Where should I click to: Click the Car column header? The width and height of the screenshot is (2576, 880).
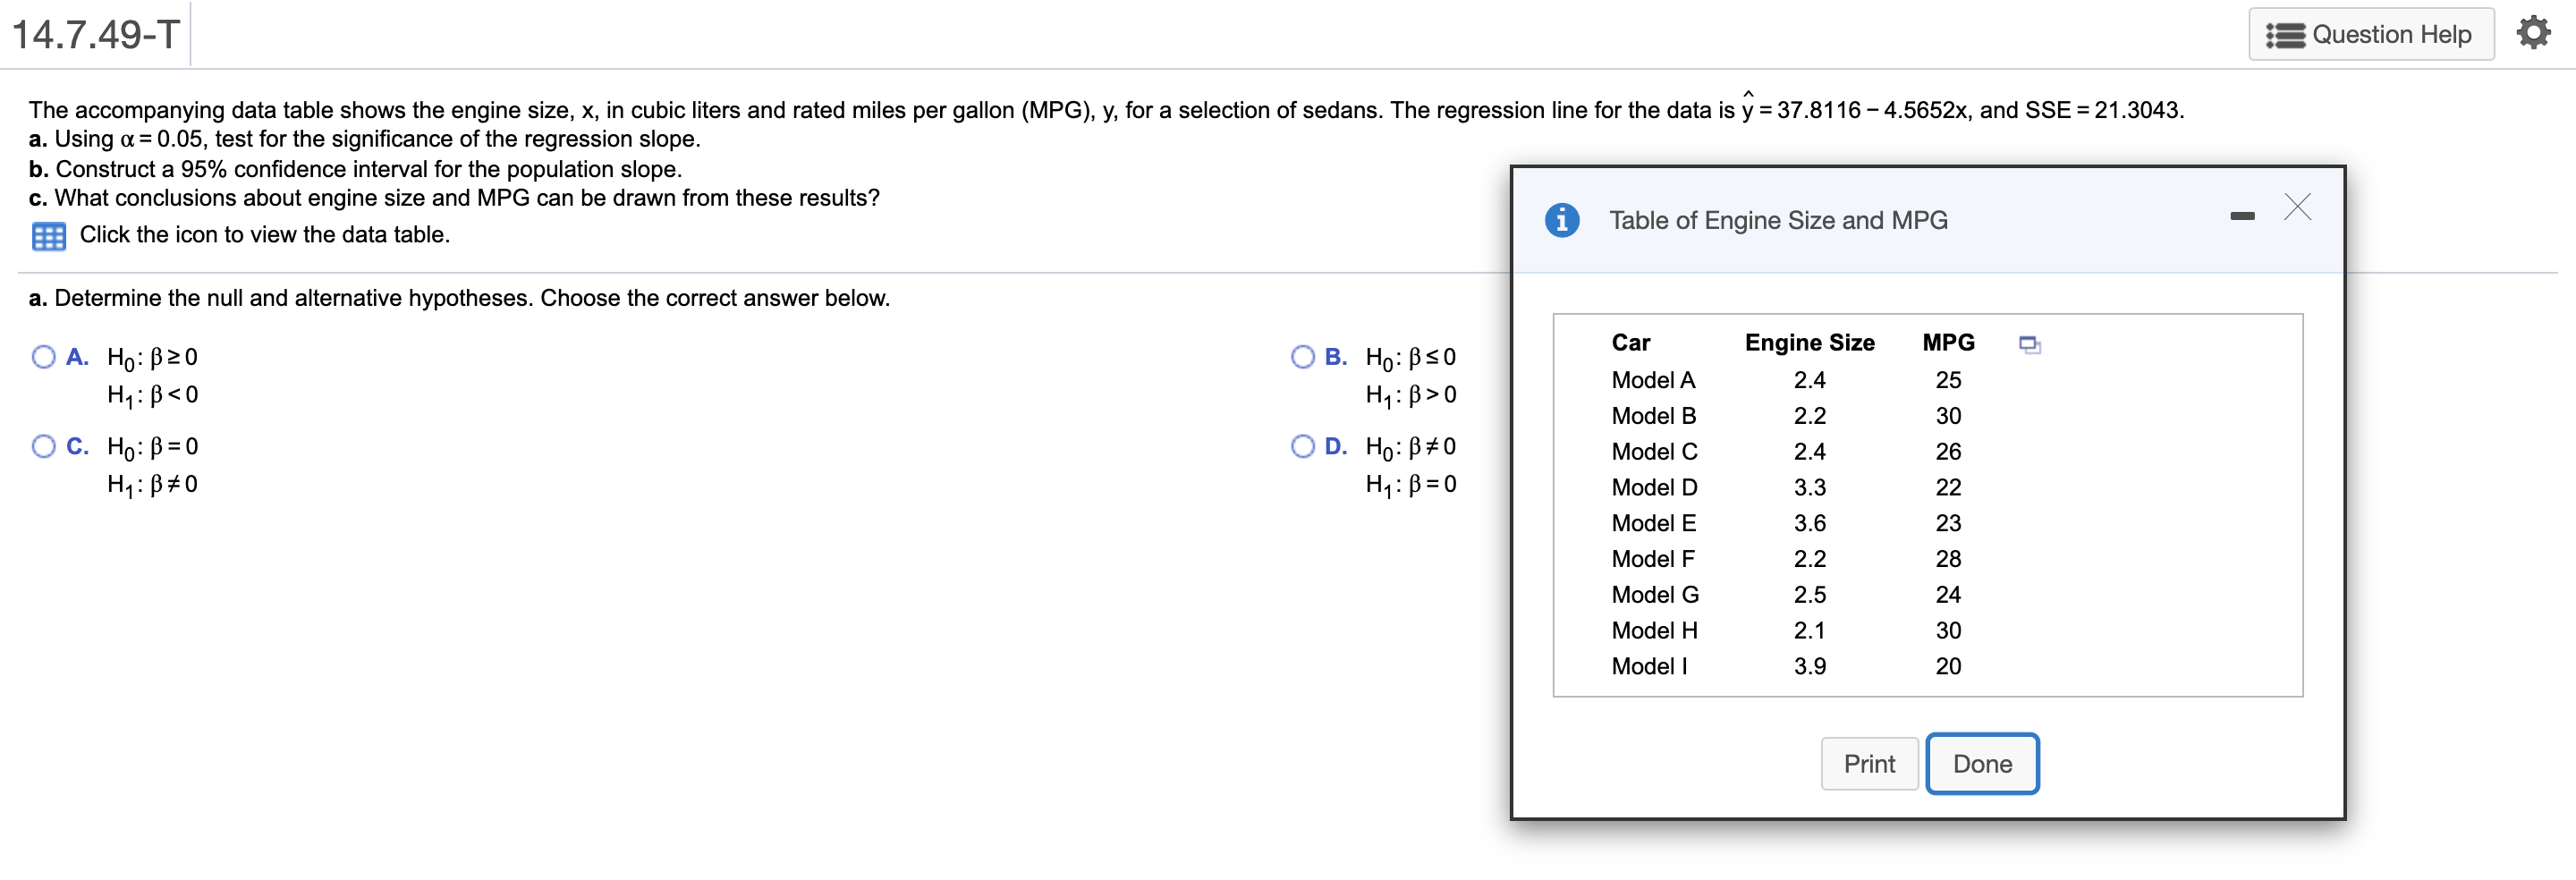(x=1630, y=343)
